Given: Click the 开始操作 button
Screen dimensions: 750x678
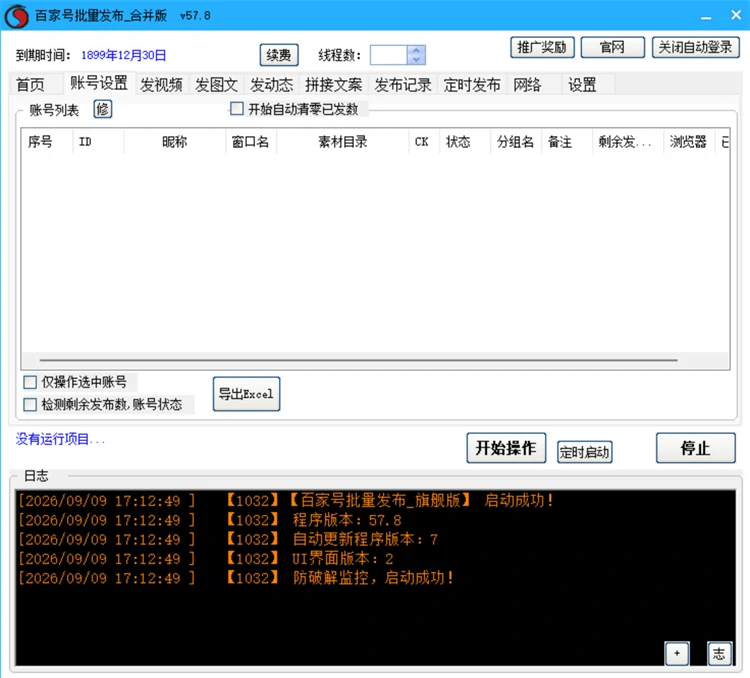Looking at the screenshot, I should [506, 448].
